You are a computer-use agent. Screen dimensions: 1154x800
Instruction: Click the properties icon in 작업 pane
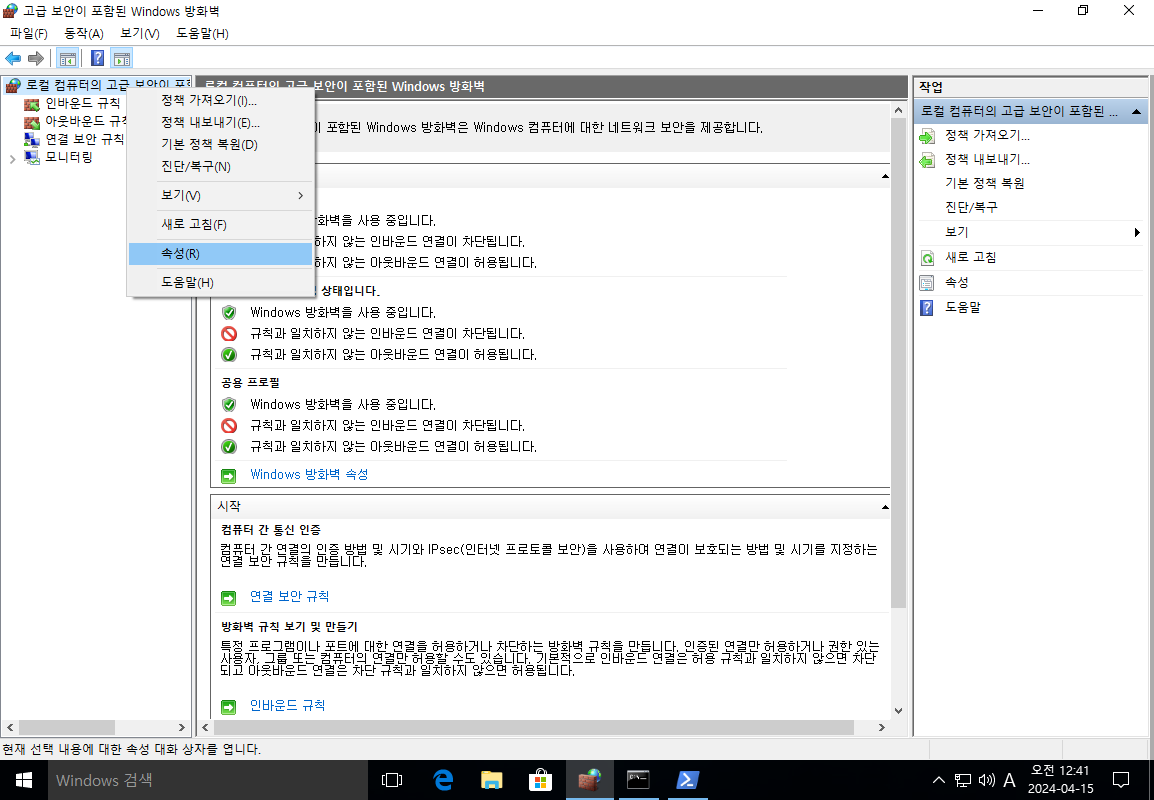click(x=927, y=283)
